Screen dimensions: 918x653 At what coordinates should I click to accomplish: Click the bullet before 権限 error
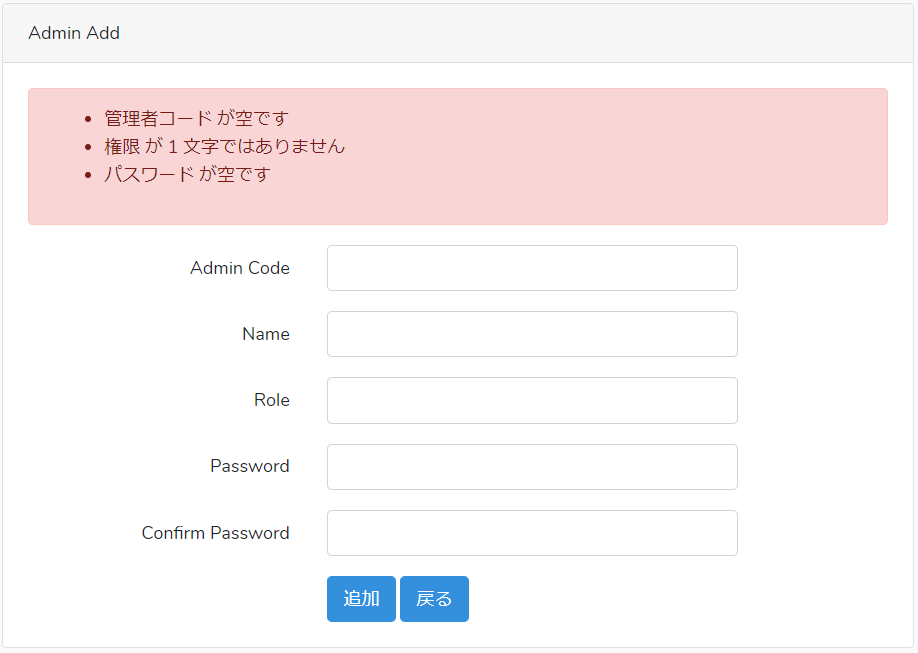(x=88, y=147)
